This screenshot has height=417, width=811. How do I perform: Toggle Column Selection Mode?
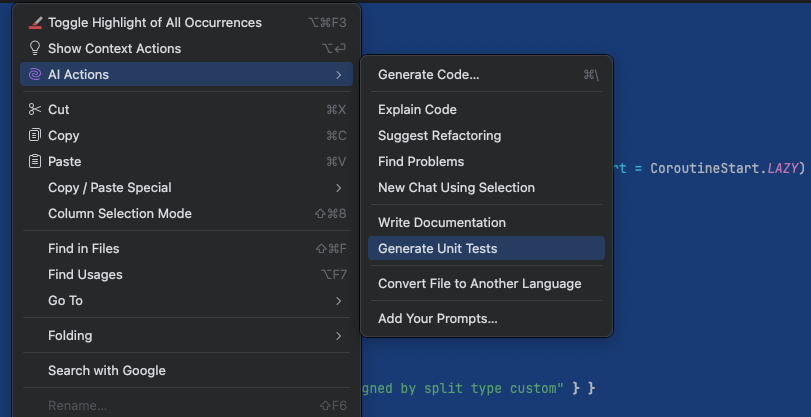pyautogui.click(x=120, y=213)
